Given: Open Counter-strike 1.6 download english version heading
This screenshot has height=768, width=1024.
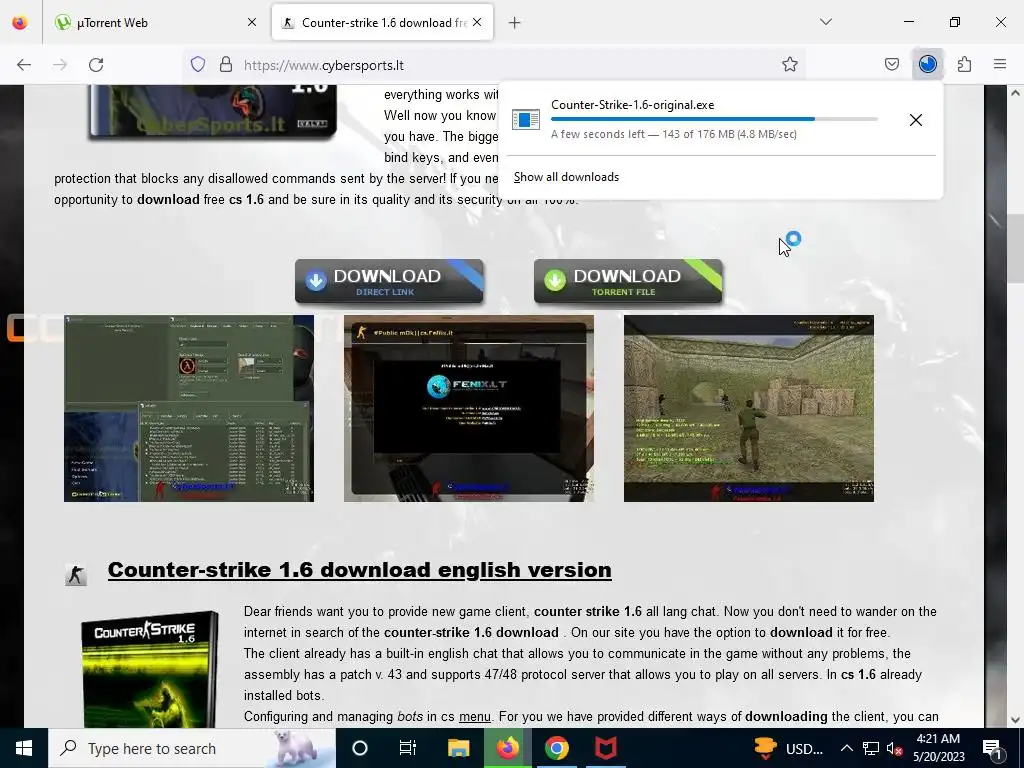Looking at the screenshot, I should click(359, 569).
